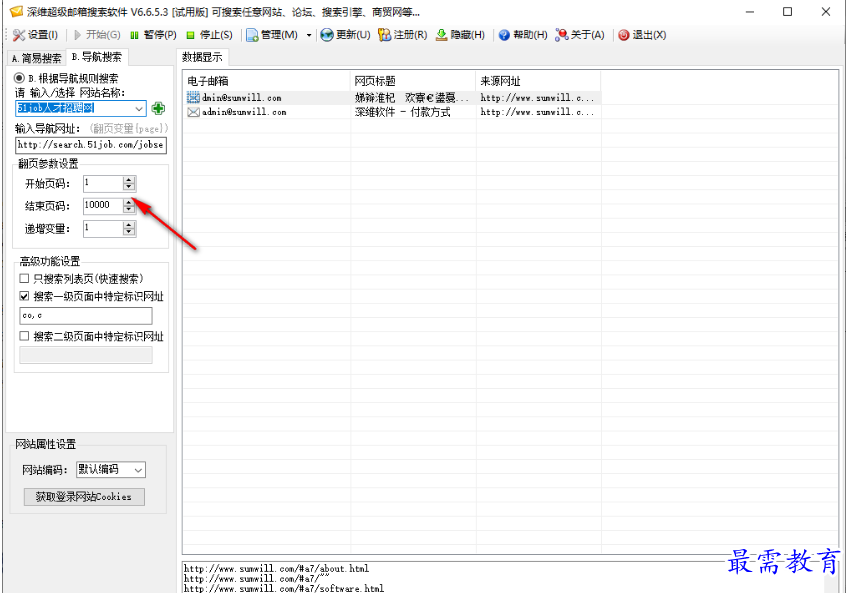Click the envelope icon beside admin@sunwill.com

(x=193, y=112)
